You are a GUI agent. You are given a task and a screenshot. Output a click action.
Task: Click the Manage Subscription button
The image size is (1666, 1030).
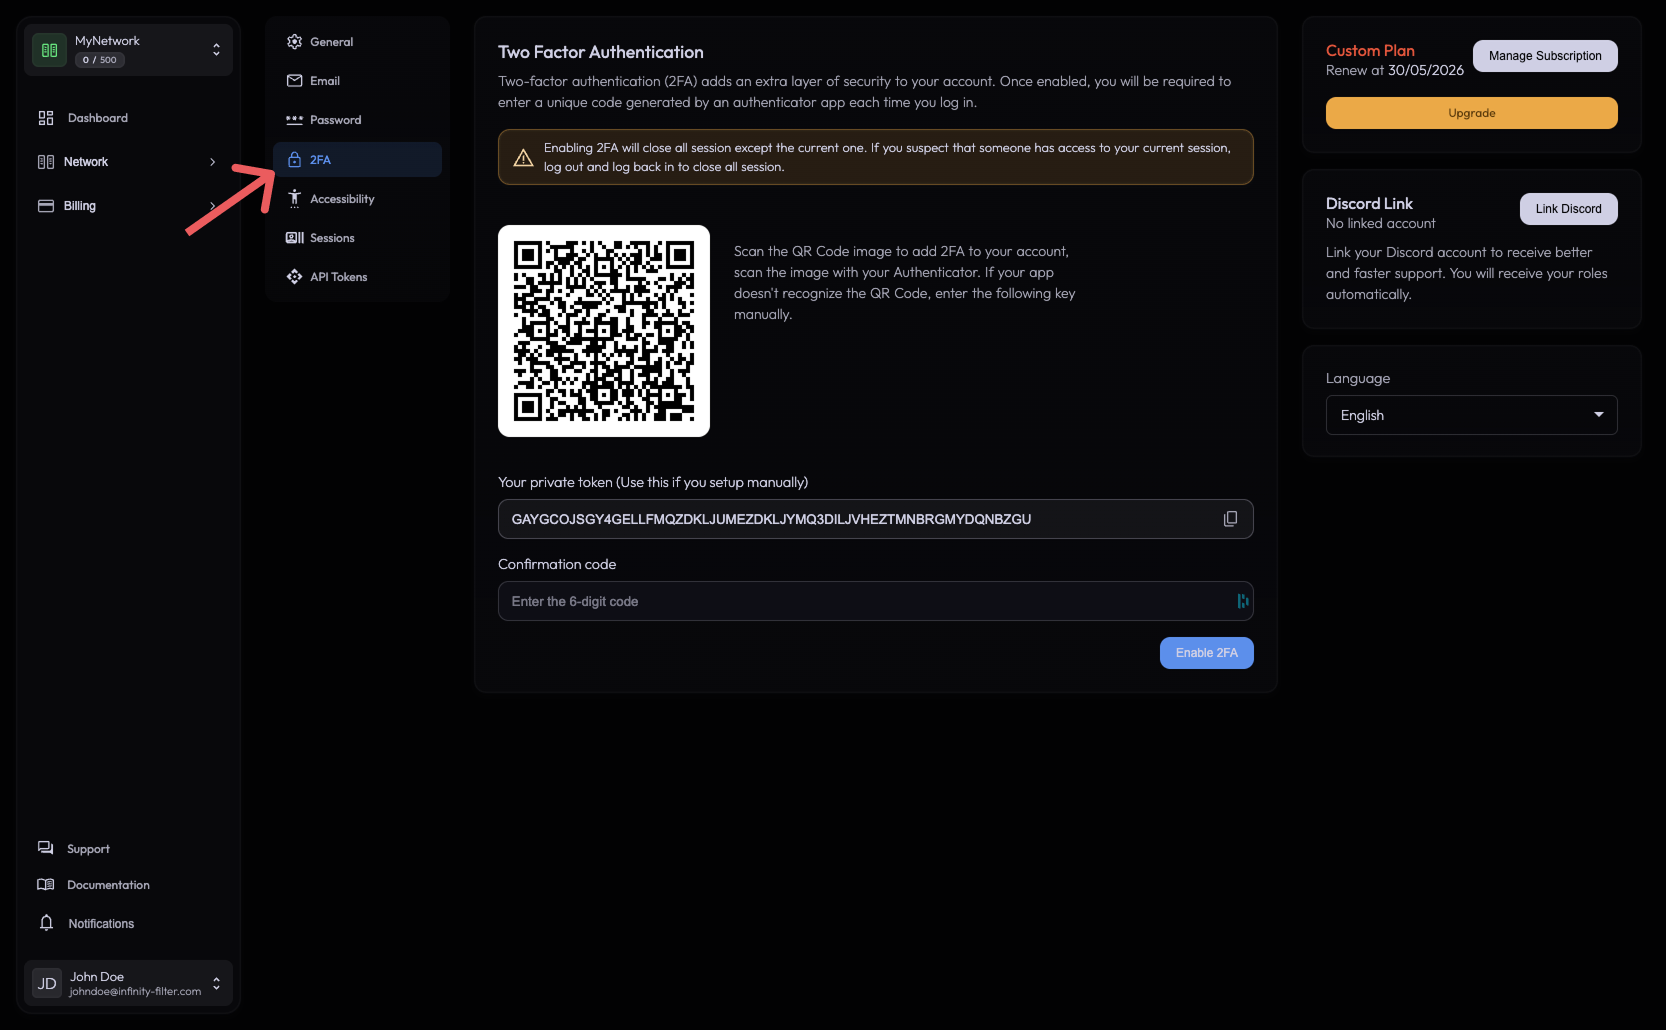click(x=1545, y=56)
